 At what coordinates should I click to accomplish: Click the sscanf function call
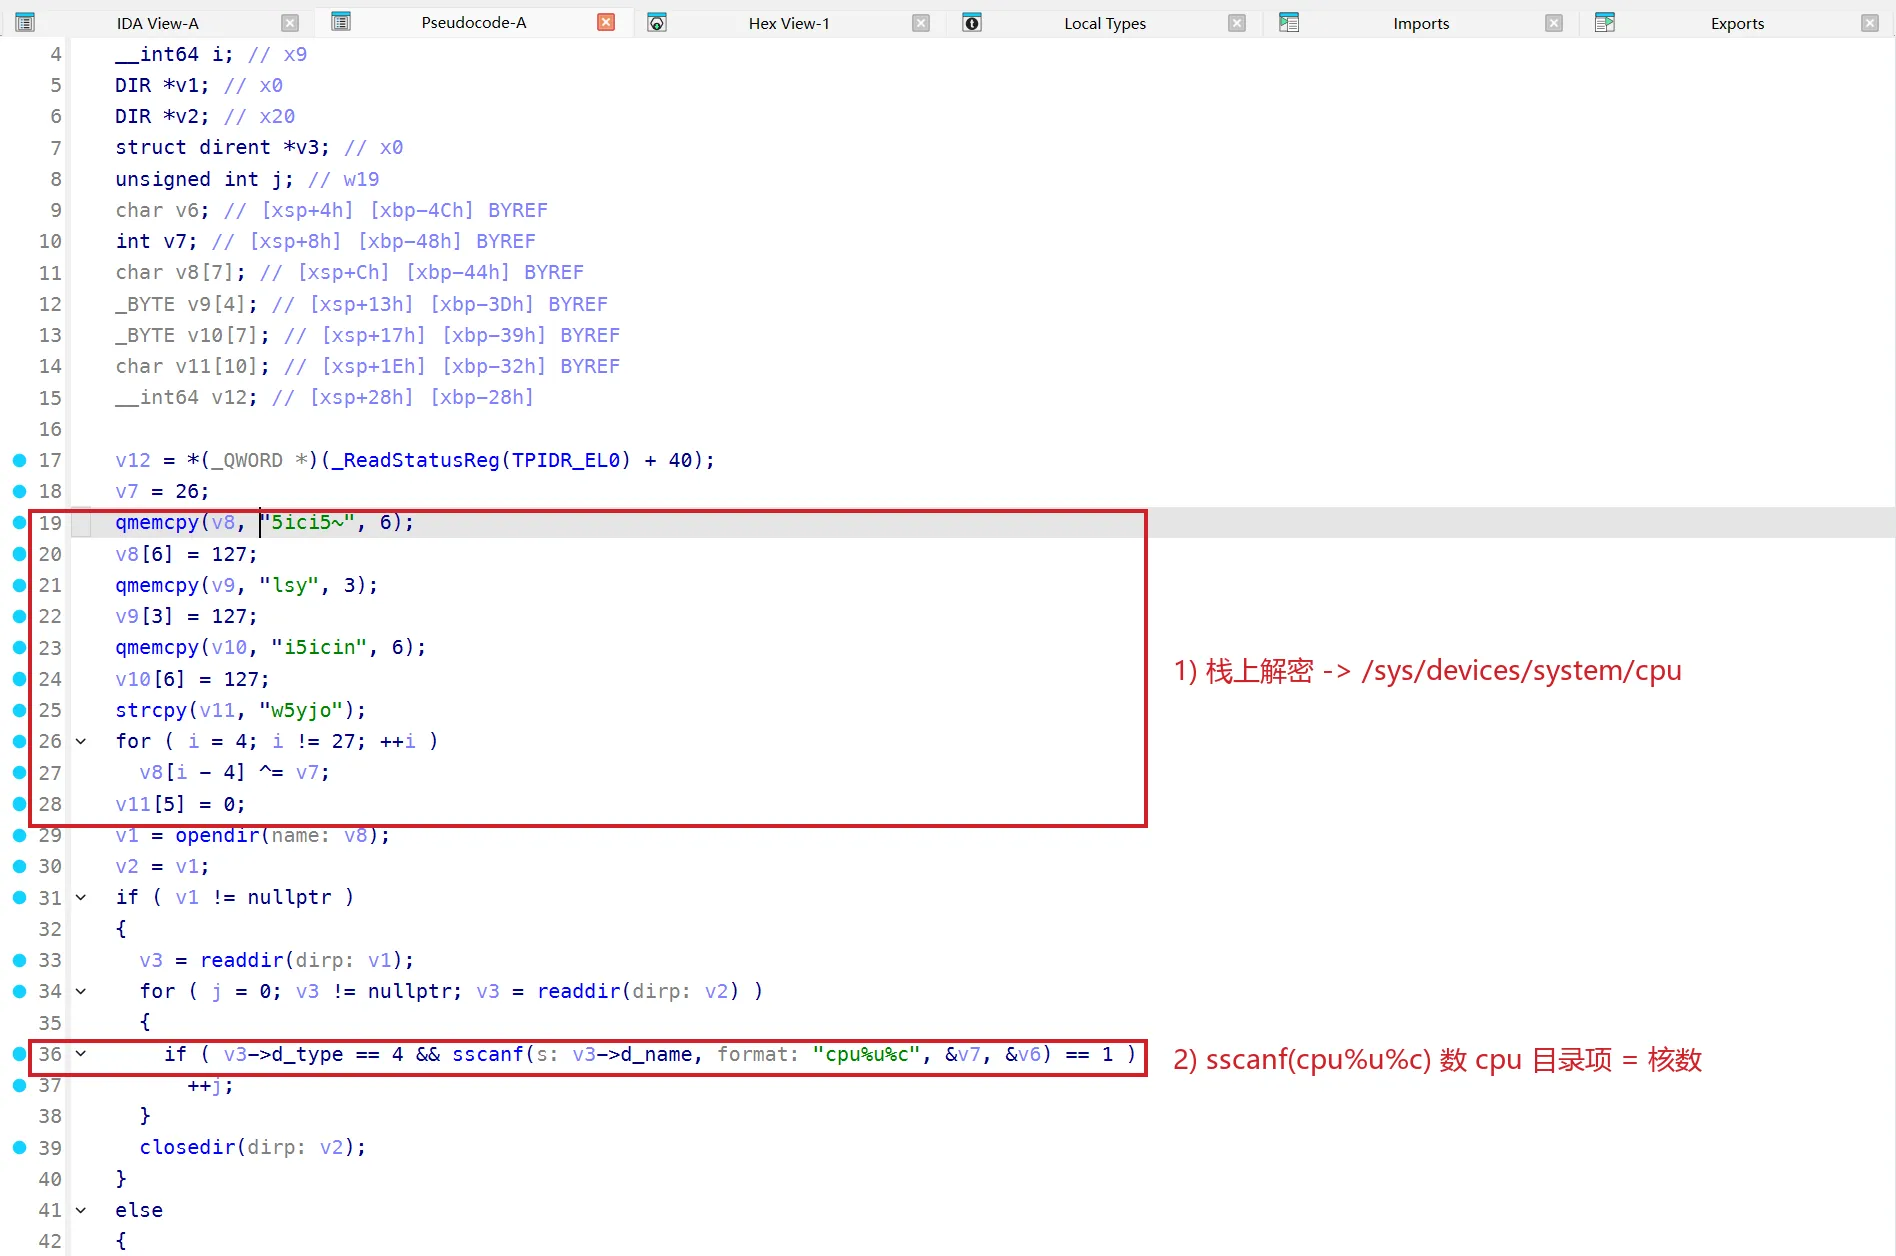[x=488, y=1054]
